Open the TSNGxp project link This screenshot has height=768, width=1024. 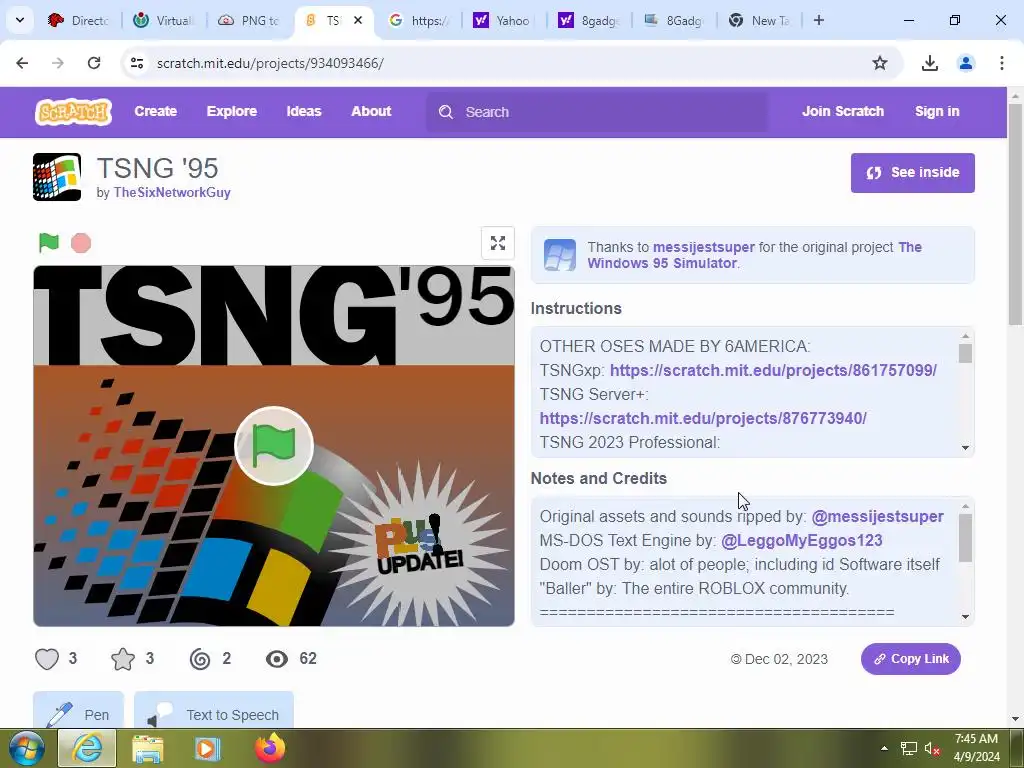click(773, 370)
